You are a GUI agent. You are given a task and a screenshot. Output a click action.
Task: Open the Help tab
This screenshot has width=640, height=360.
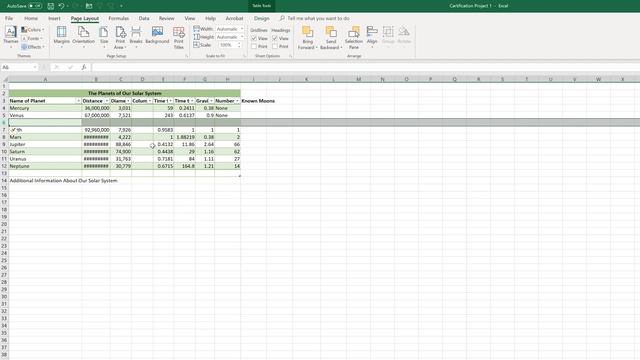[x=210, y=18]
